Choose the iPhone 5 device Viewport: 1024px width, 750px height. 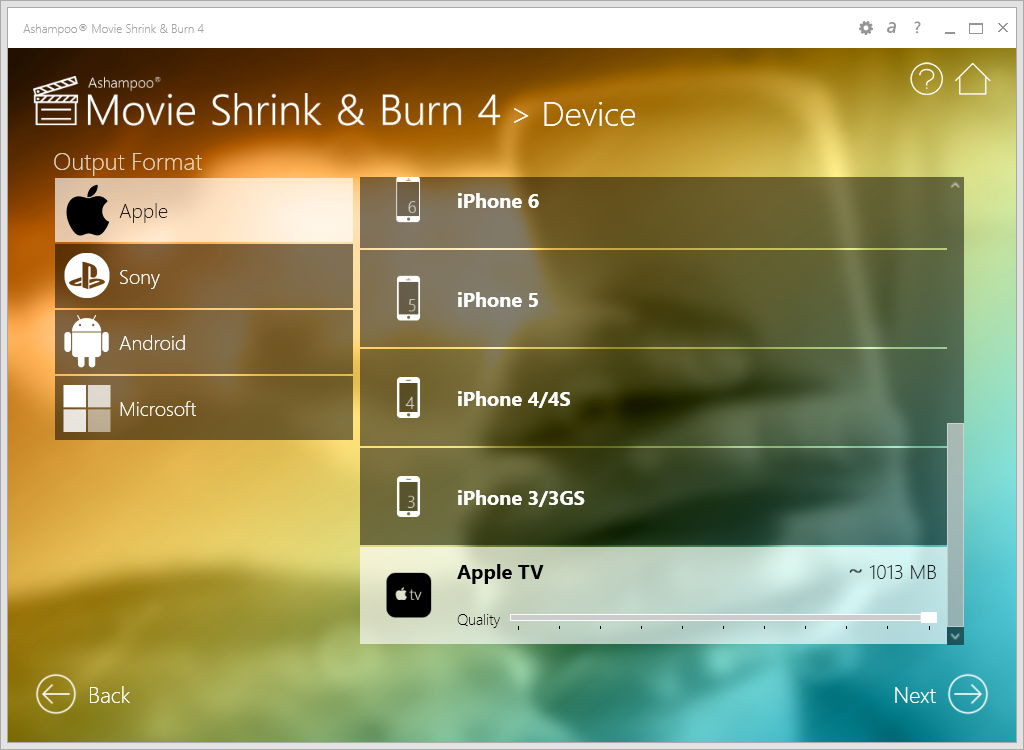coord(653,299)
